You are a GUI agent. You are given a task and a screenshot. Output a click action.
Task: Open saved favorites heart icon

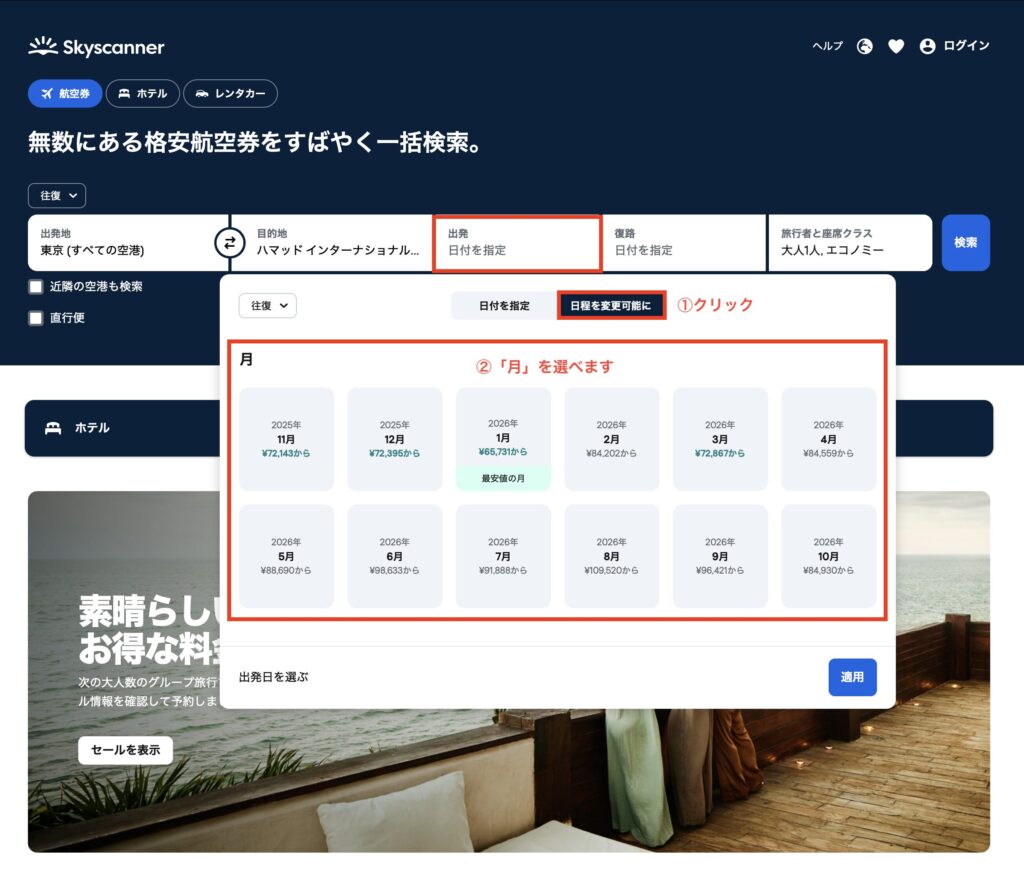click(896, 46)
